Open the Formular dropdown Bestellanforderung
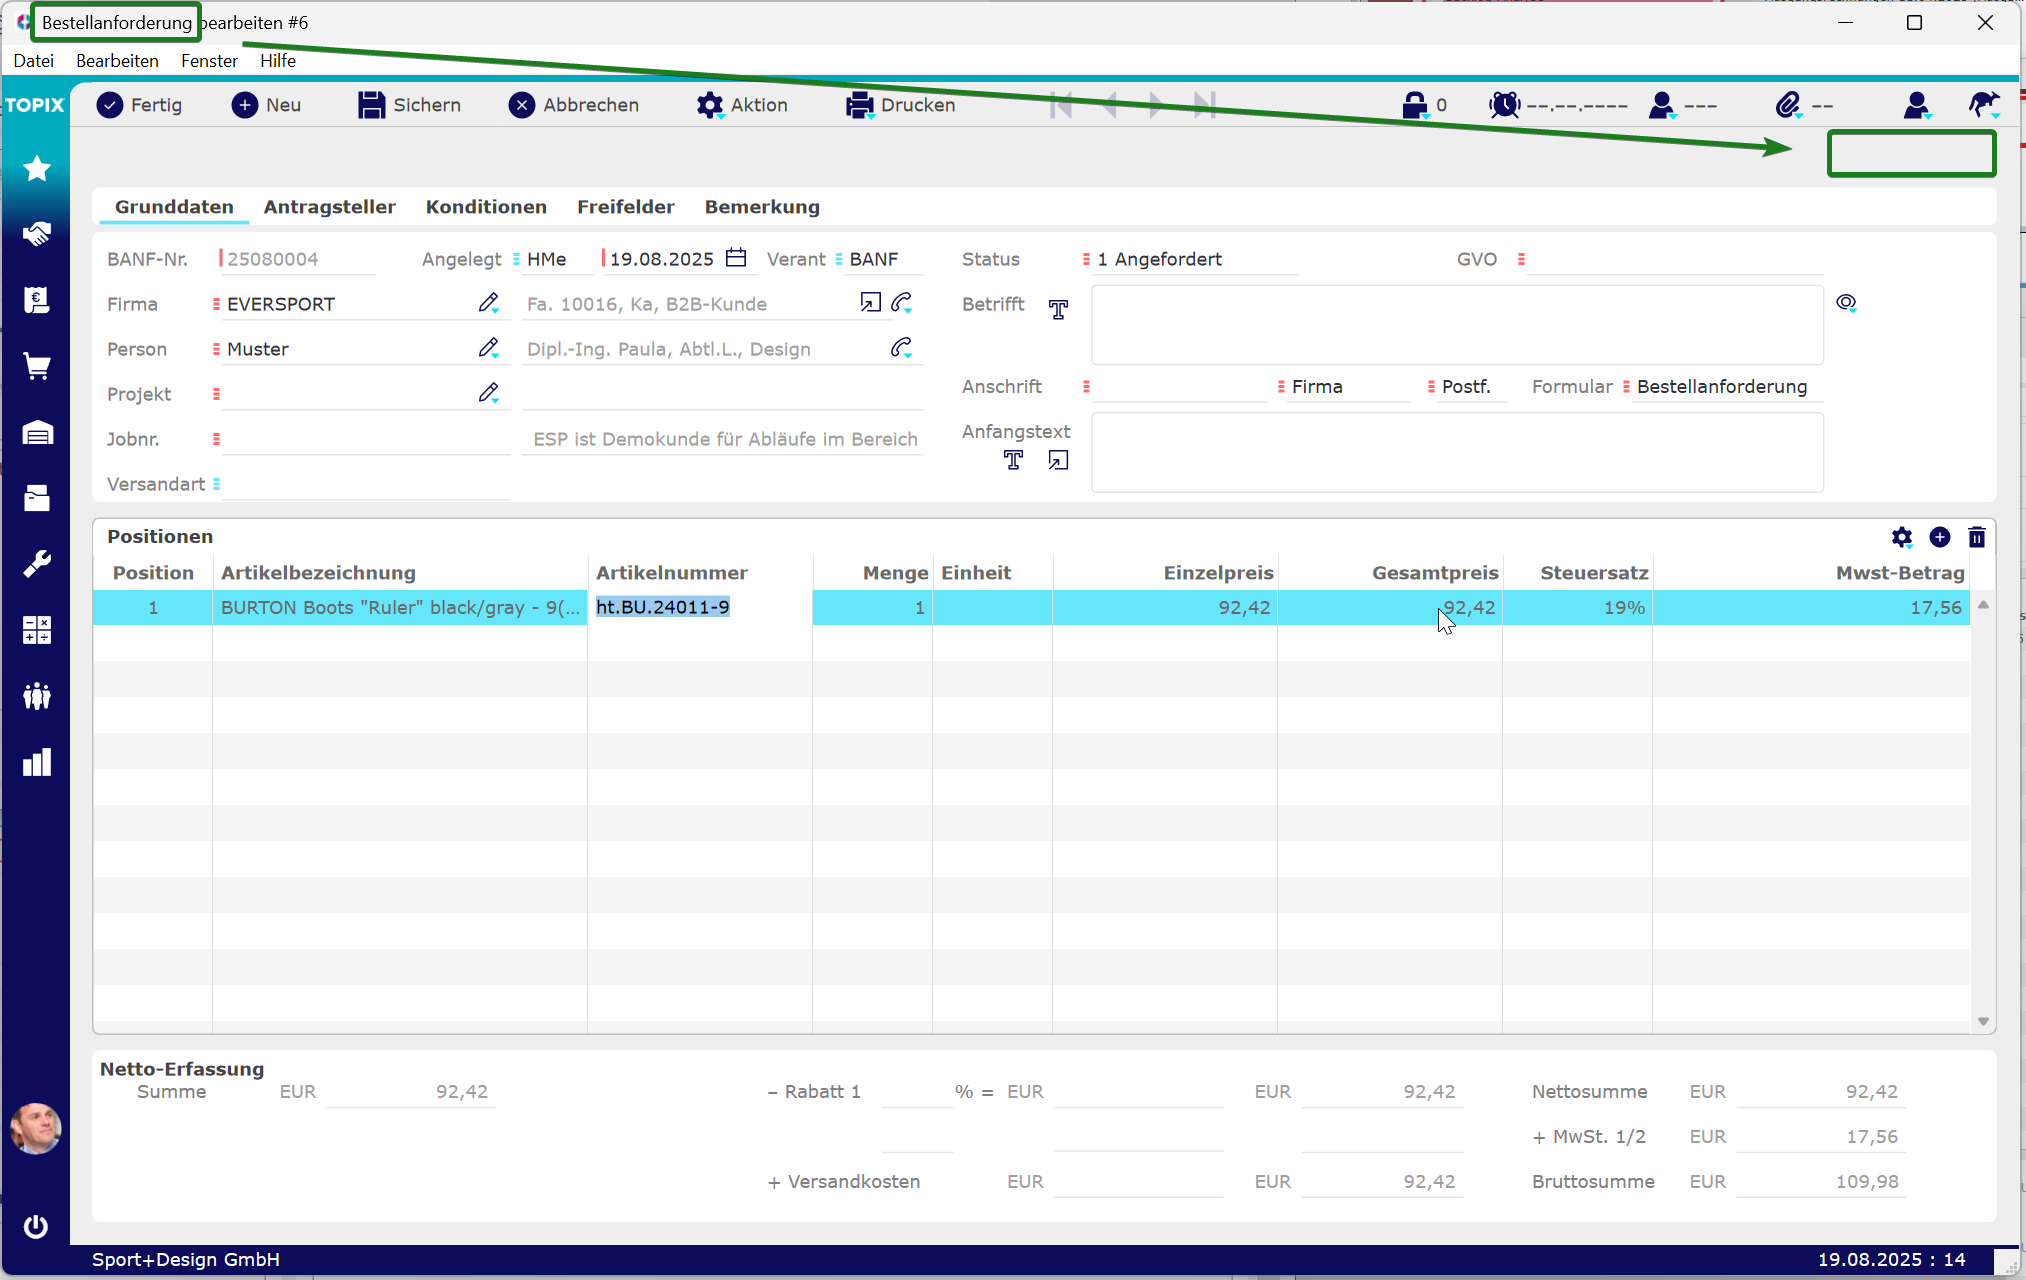The height and width of the screenshot is (1280, 2026). 1721,387
